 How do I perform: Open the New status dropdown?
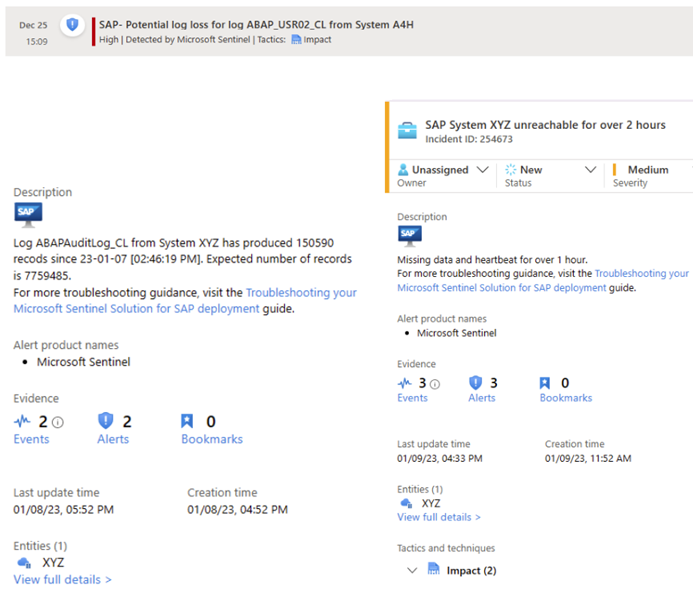coord(550,170)
